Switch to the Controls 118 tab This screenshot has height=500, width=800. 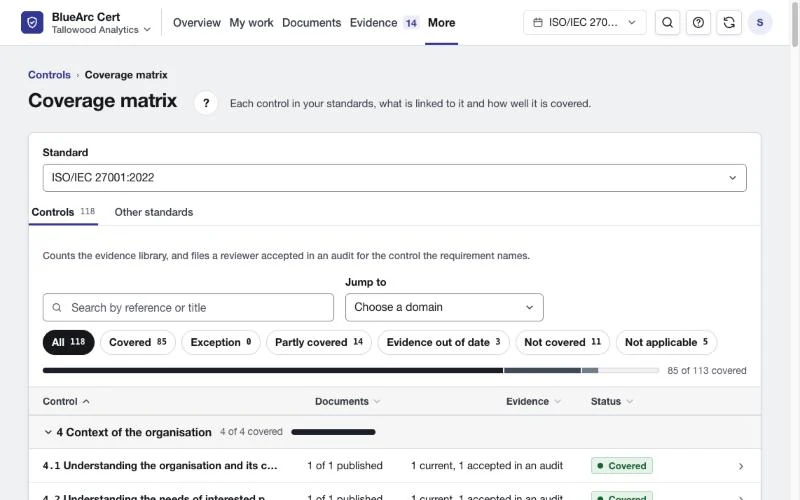click(x=63, y=212)
